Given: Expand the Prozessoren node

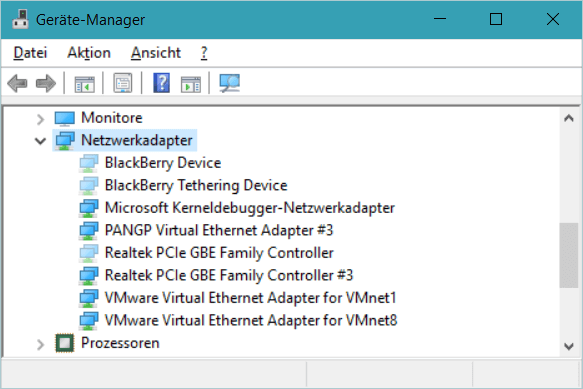Looking at the screenshot, I should 40,344.
